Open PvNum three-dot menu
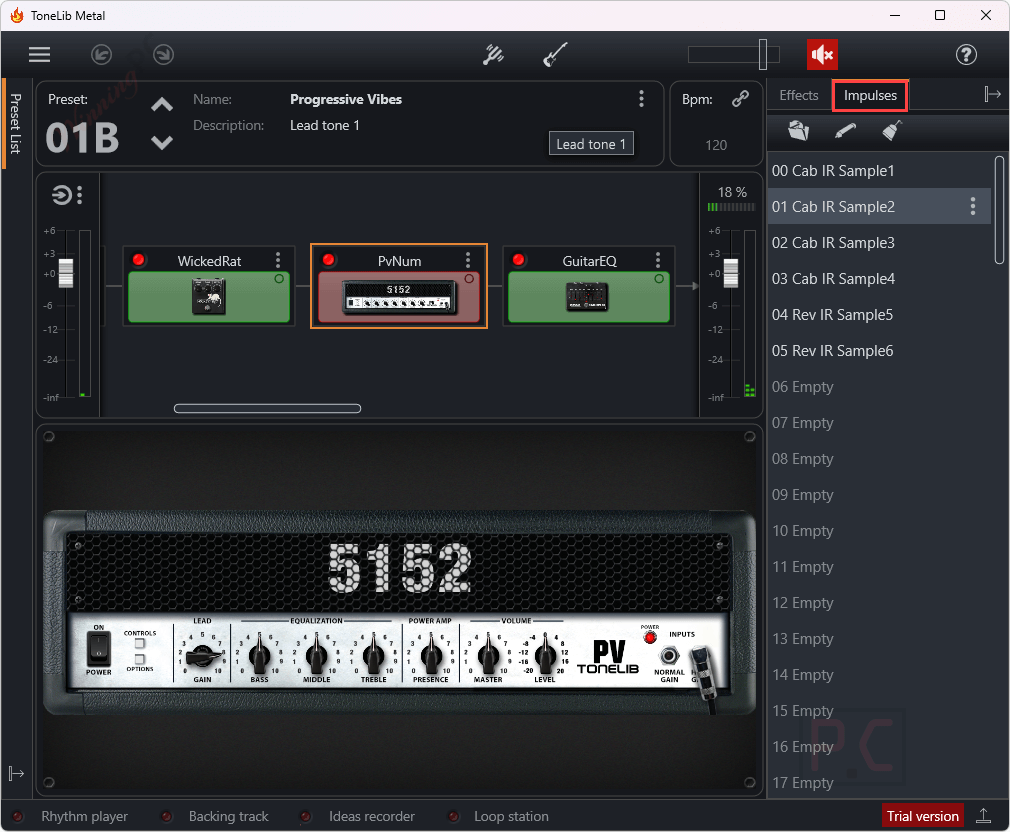The height and width of the screenshot is (832, 1010). pyautogui.click(x=468, y=260)
